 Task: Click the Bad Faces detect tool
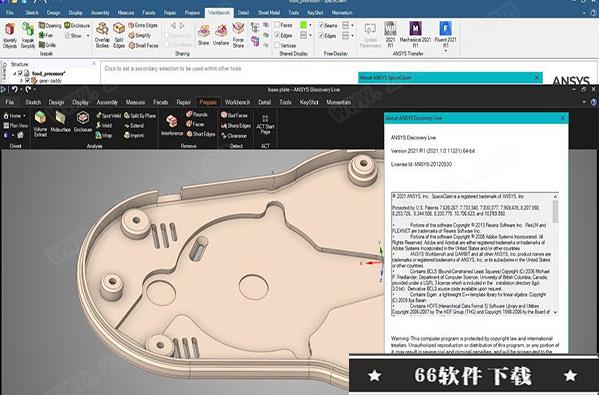pyautogui.click(x=234, y=115)
